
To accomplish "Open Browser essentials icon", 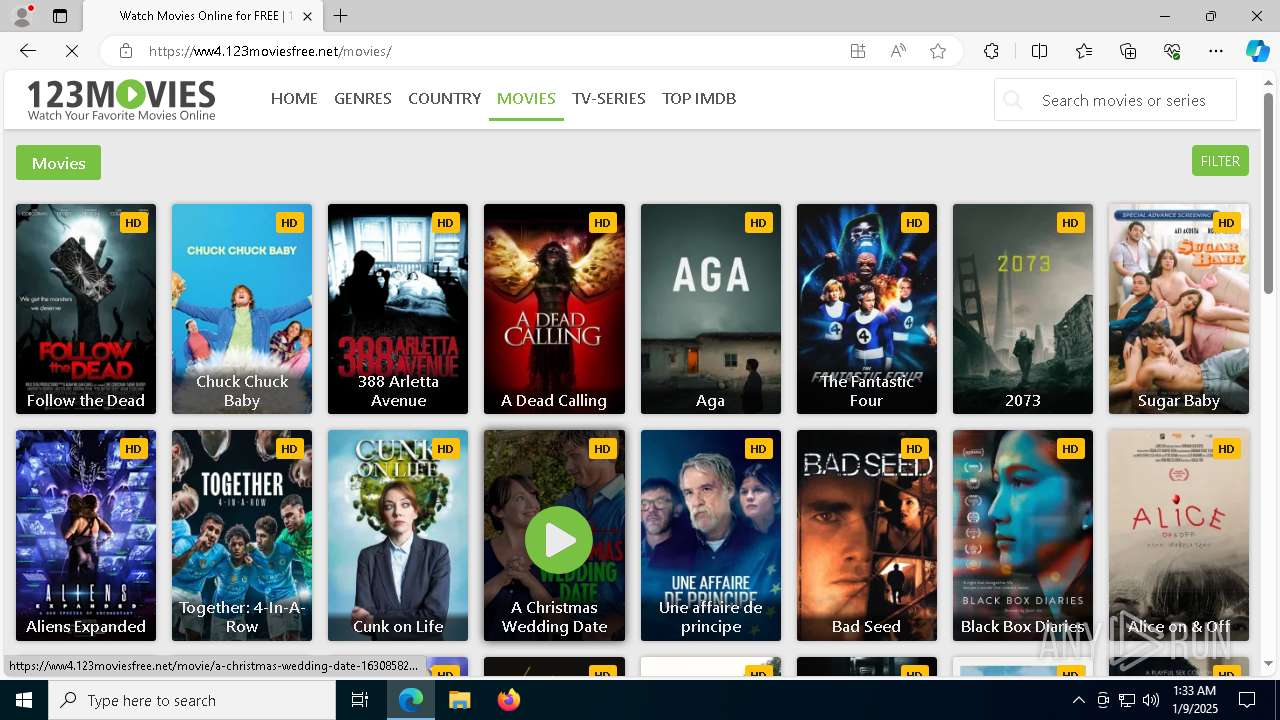I will point(1172,51).
